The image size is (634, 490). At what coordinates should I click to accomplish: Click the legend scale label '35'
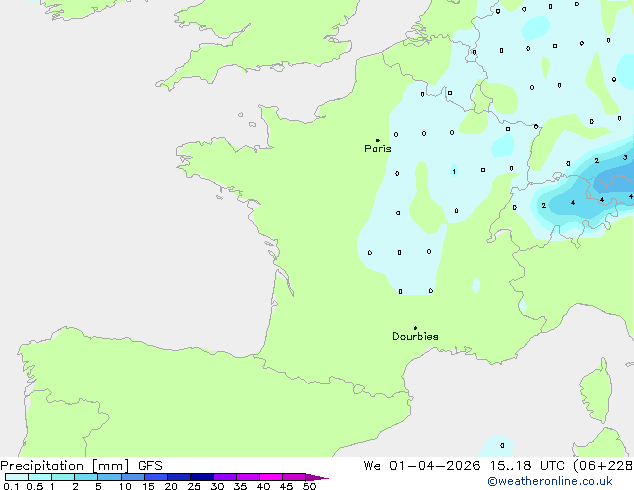(x=240, y=486)
